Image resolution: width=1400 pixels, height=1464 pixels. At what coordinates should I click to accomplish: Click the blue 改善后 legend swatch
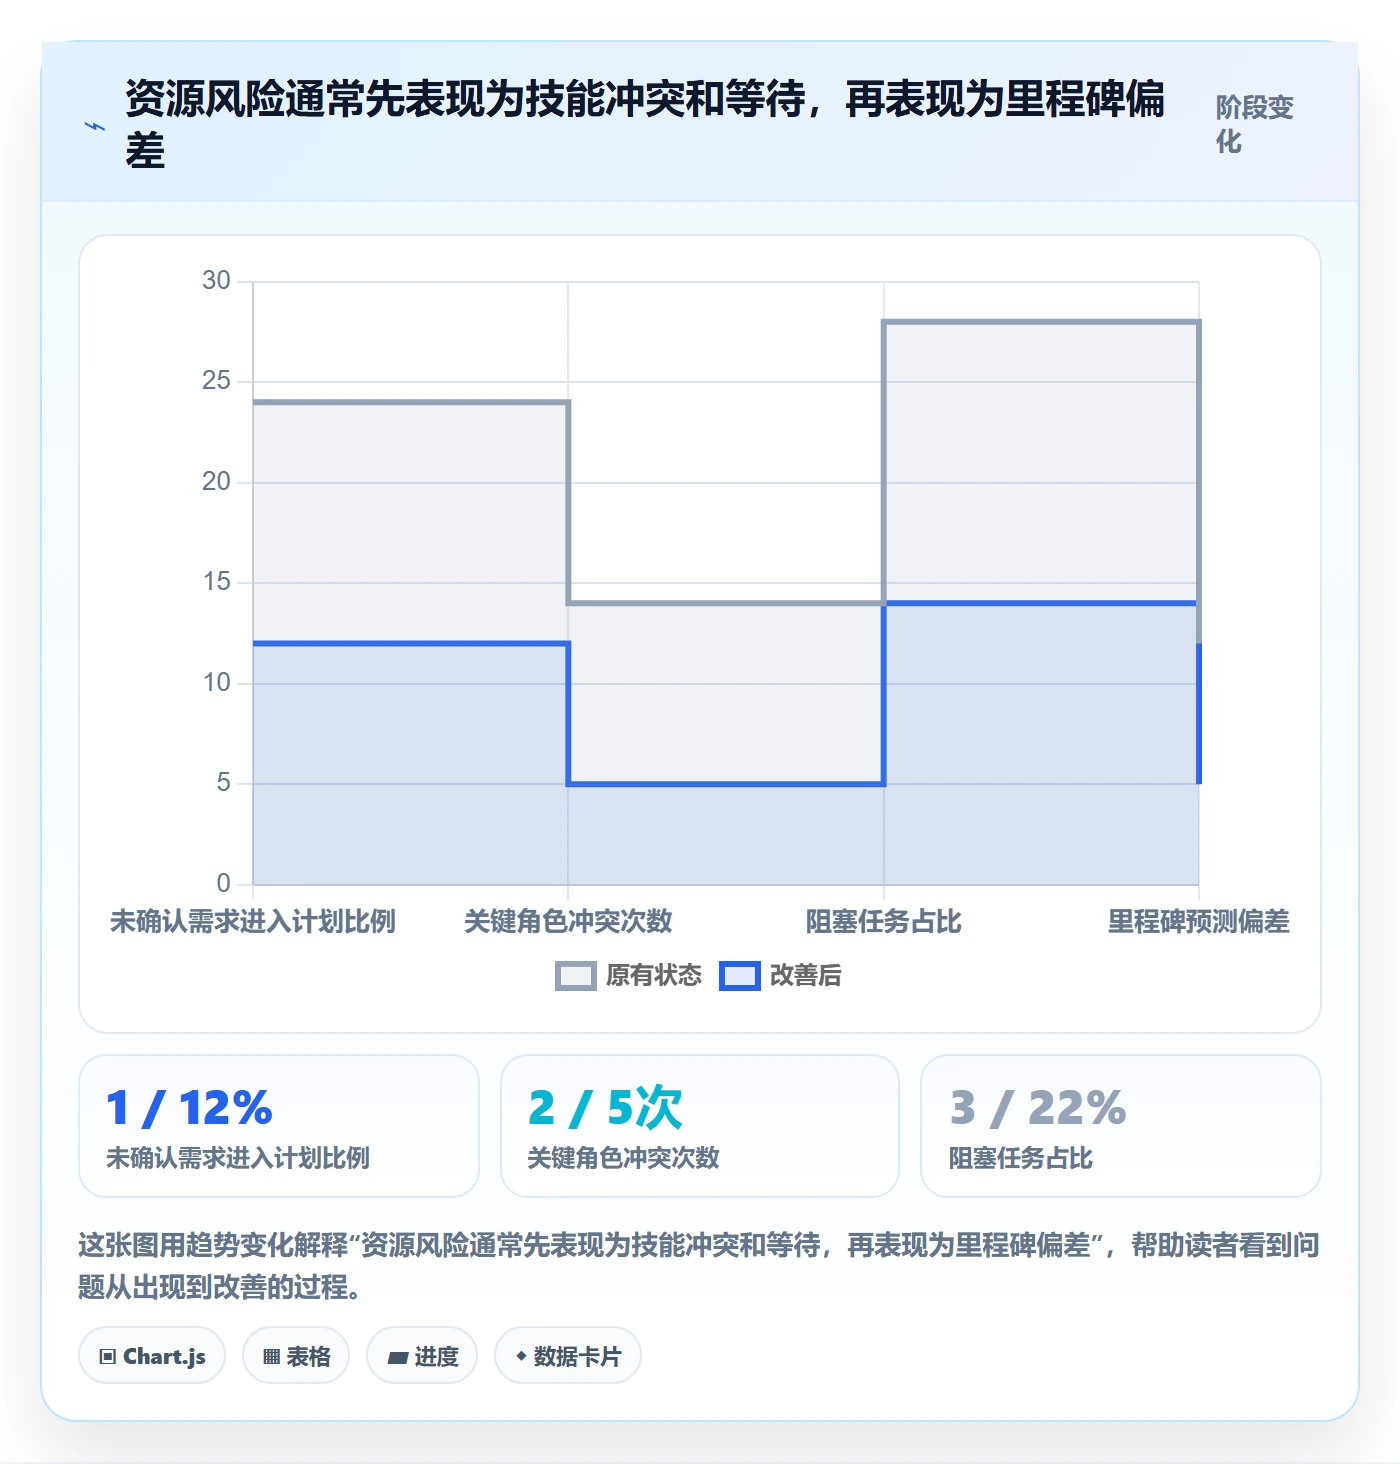point(740,976)
